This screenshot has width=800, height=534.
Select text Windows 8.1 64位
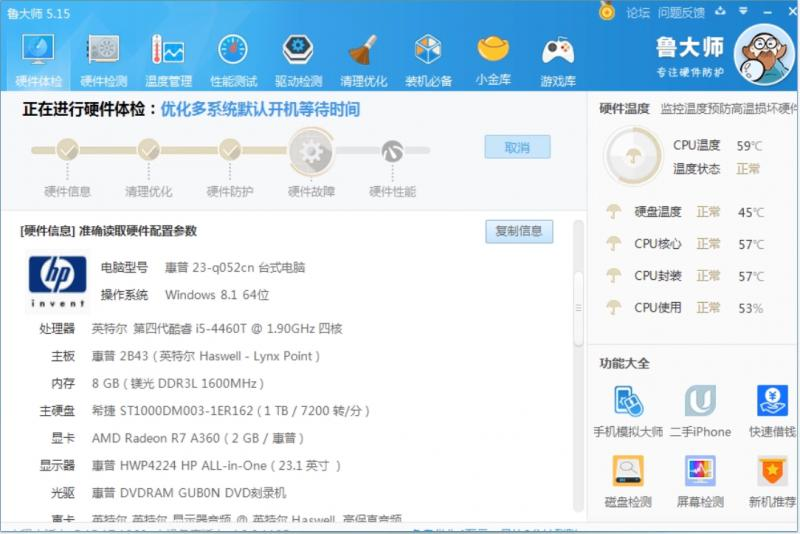click(x=217, y=295)
